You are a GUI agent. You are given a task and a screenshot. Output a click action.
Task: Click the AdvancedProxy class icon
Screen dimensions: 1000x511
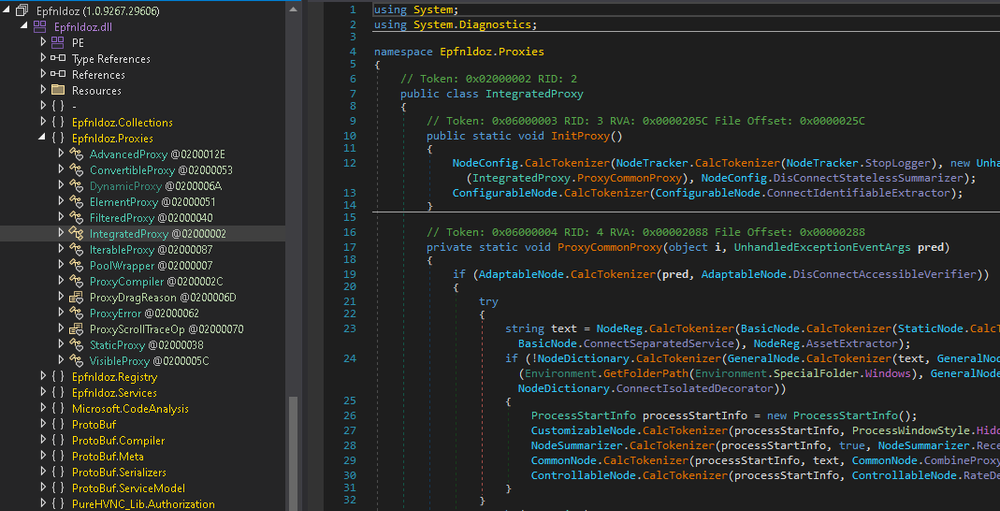(x=77, y=154)
